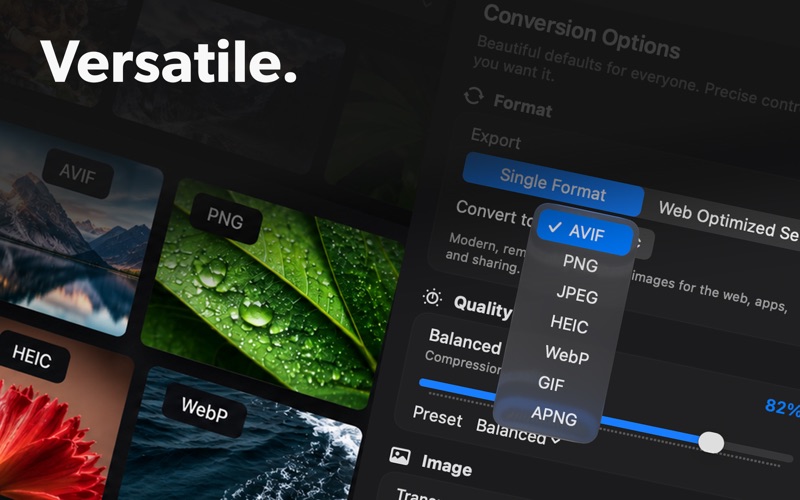Click the HEIC badge on flower image
800x500 pixels.
pos(32,356)
